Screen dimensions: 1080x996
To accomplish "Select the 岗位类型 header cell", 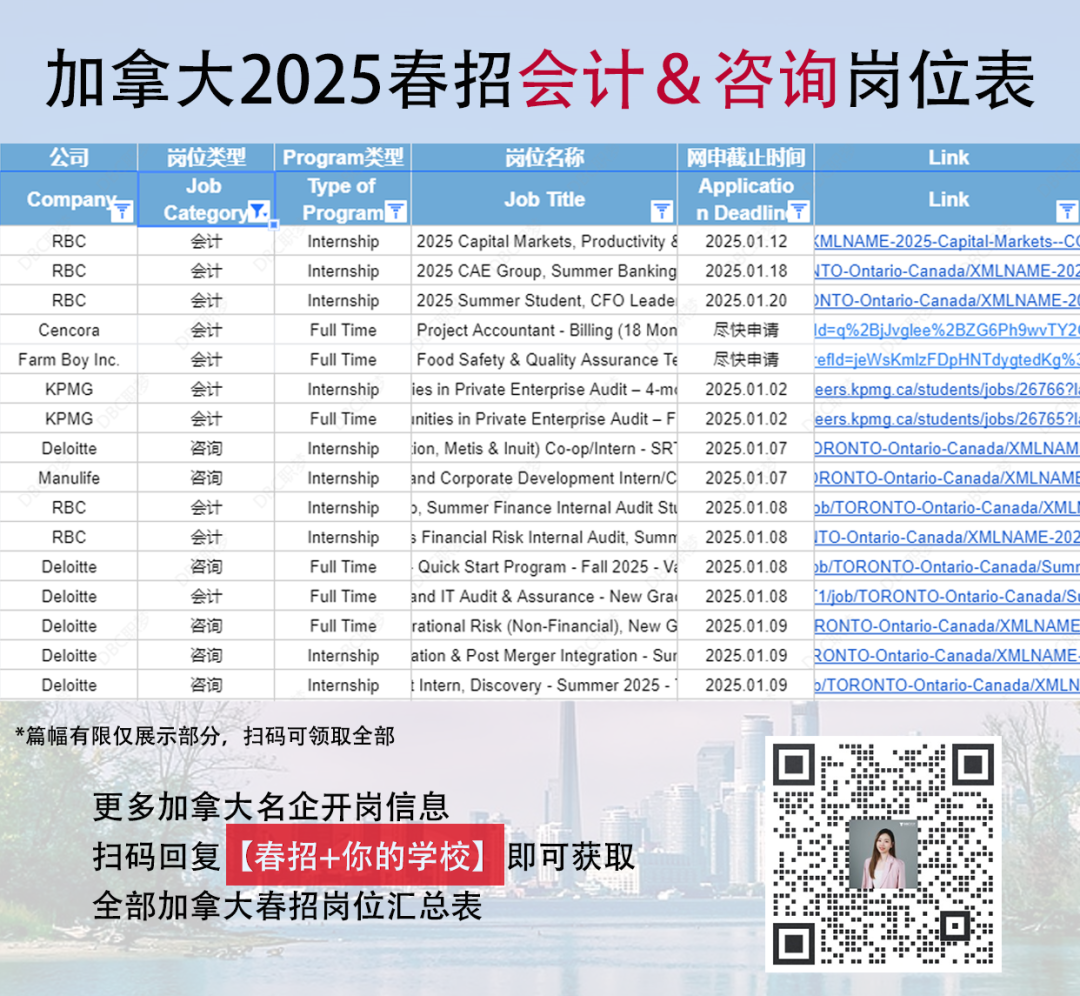I will pyautogui.click(x=206, y=158).
